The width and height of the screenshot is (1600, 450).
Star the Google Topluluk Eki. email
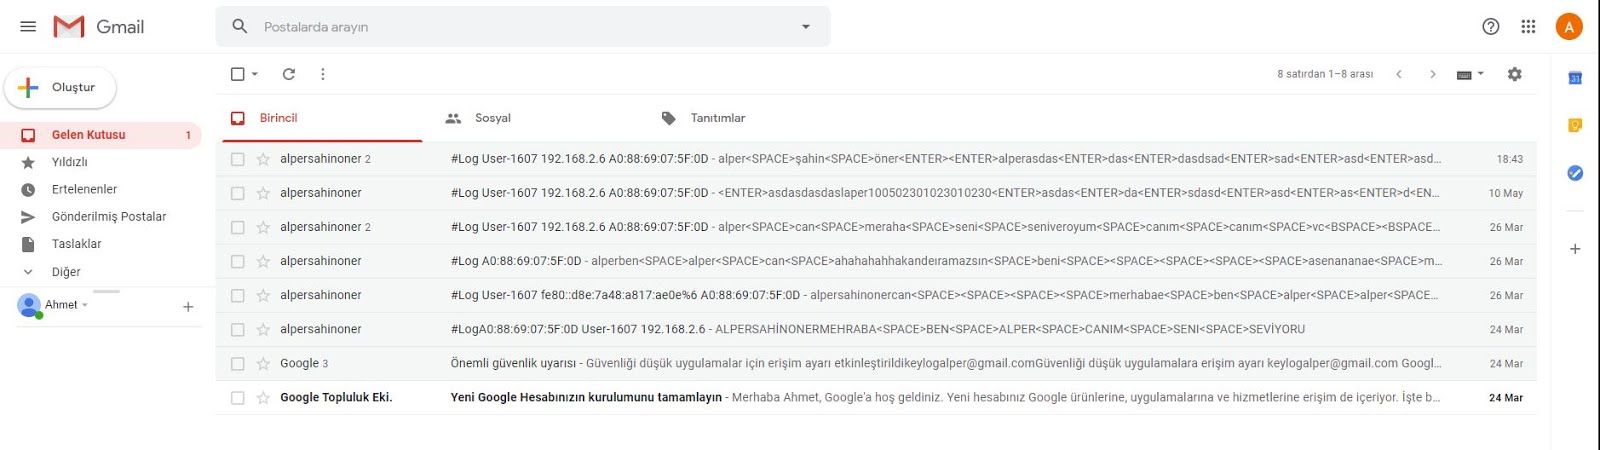(x=263, y=398)
